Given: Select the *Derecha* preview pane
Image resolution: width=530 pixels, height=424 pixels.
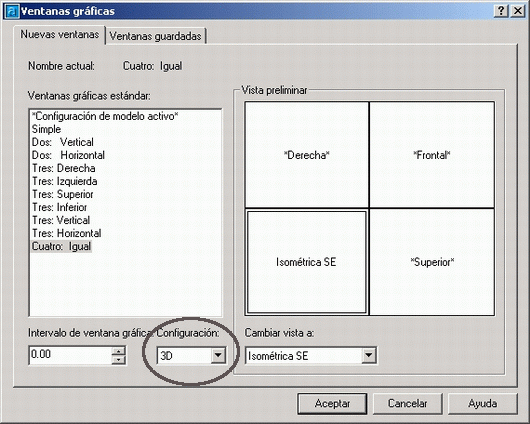Looking at the screenshot, I should (307, 155).
